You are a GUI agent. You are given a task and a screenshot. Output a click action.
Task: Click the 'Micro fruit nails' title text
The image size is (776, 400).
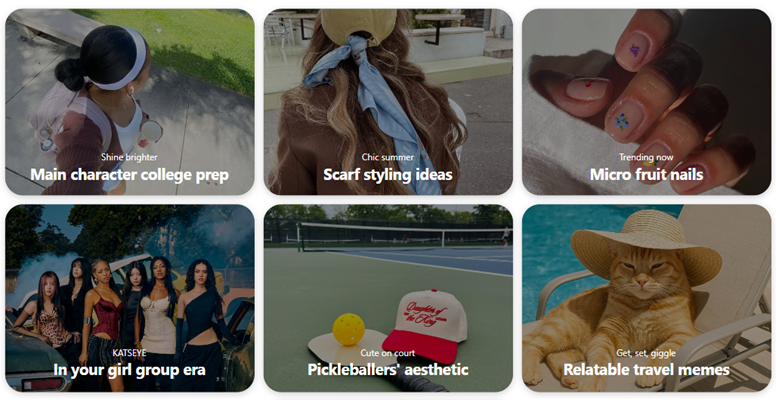tap(646, 175)
